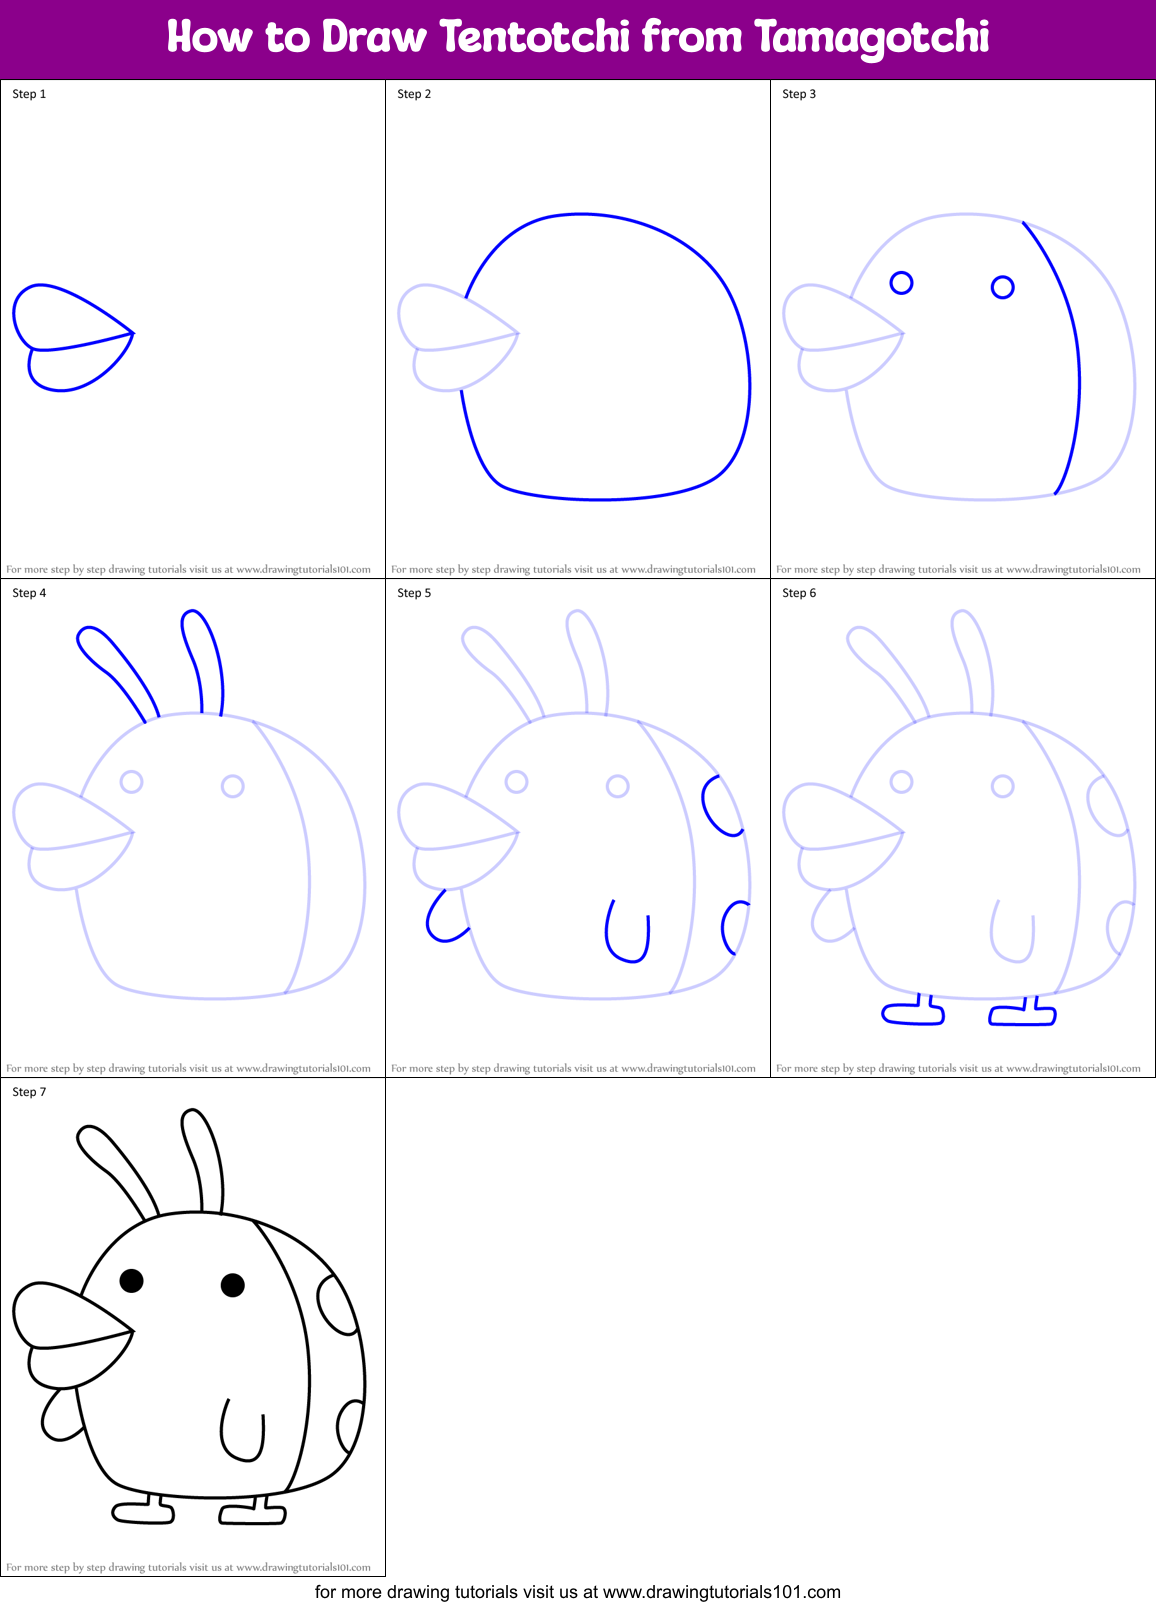Click the Step 7 label
1156x1607 pixels.
point(29,1092)
